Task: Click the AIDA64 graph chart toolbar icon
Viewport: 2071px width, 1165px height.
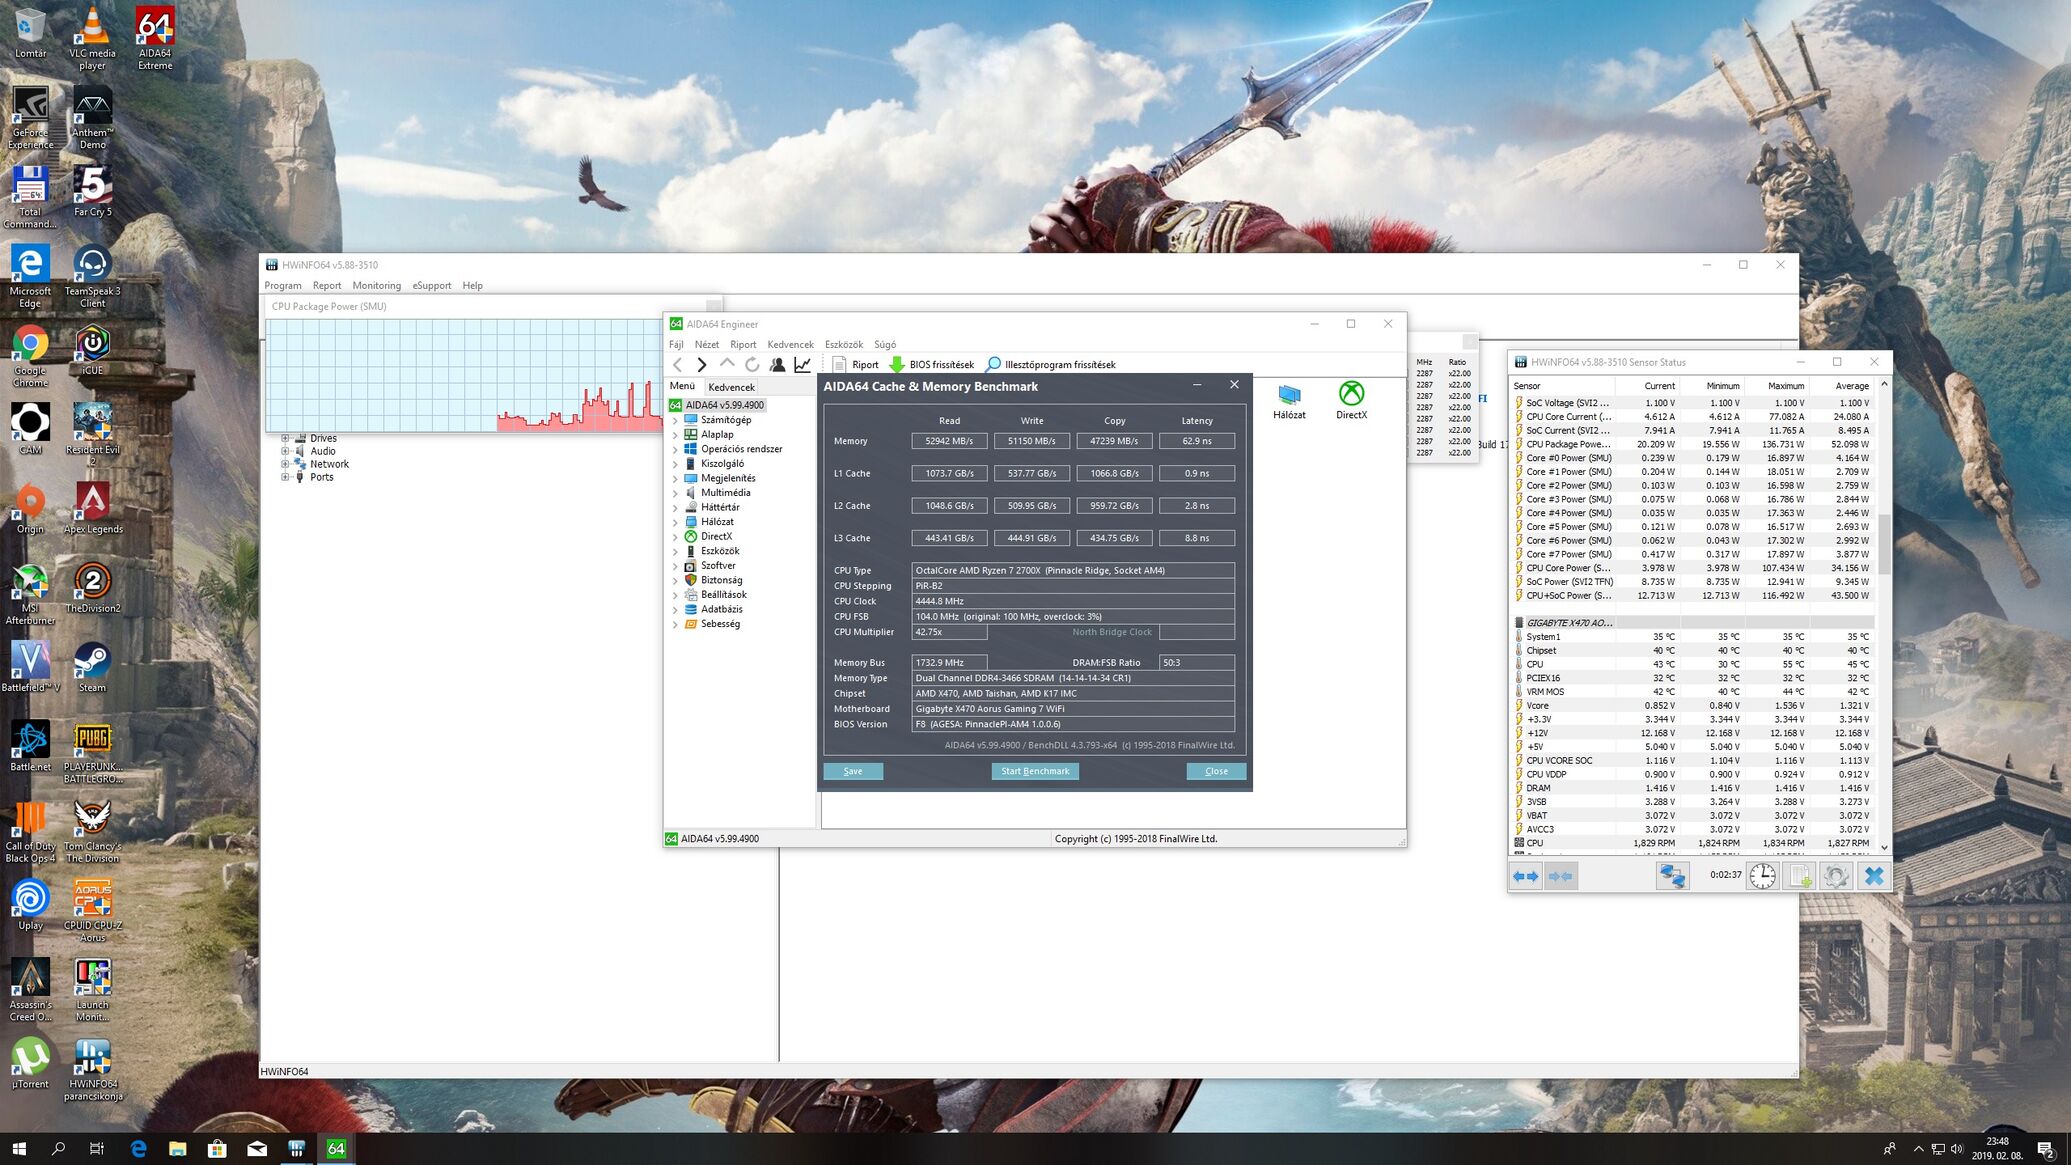Action: [802, 365]
